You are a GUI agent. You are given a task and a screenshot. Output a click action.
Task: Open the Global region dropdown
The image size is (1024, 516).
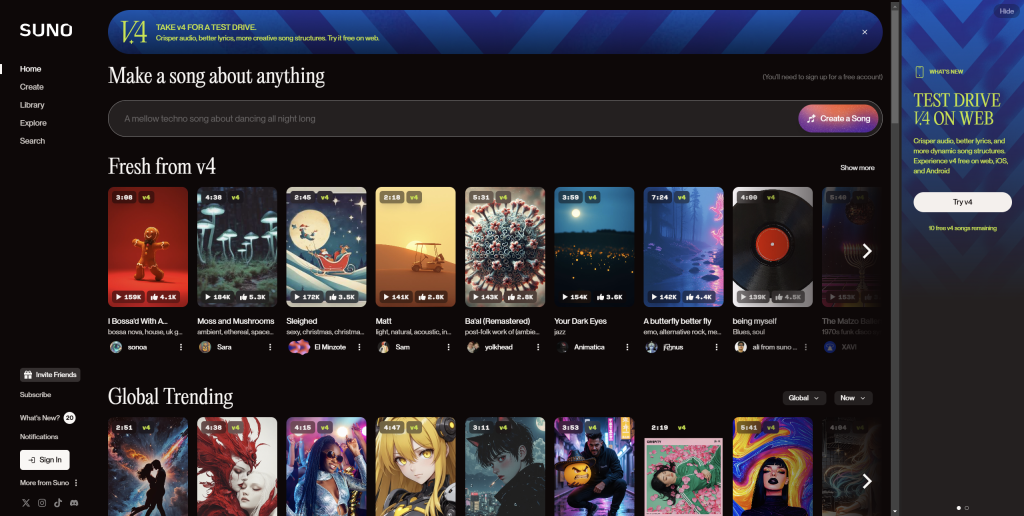pyautogui.click(x=804, y=398)
